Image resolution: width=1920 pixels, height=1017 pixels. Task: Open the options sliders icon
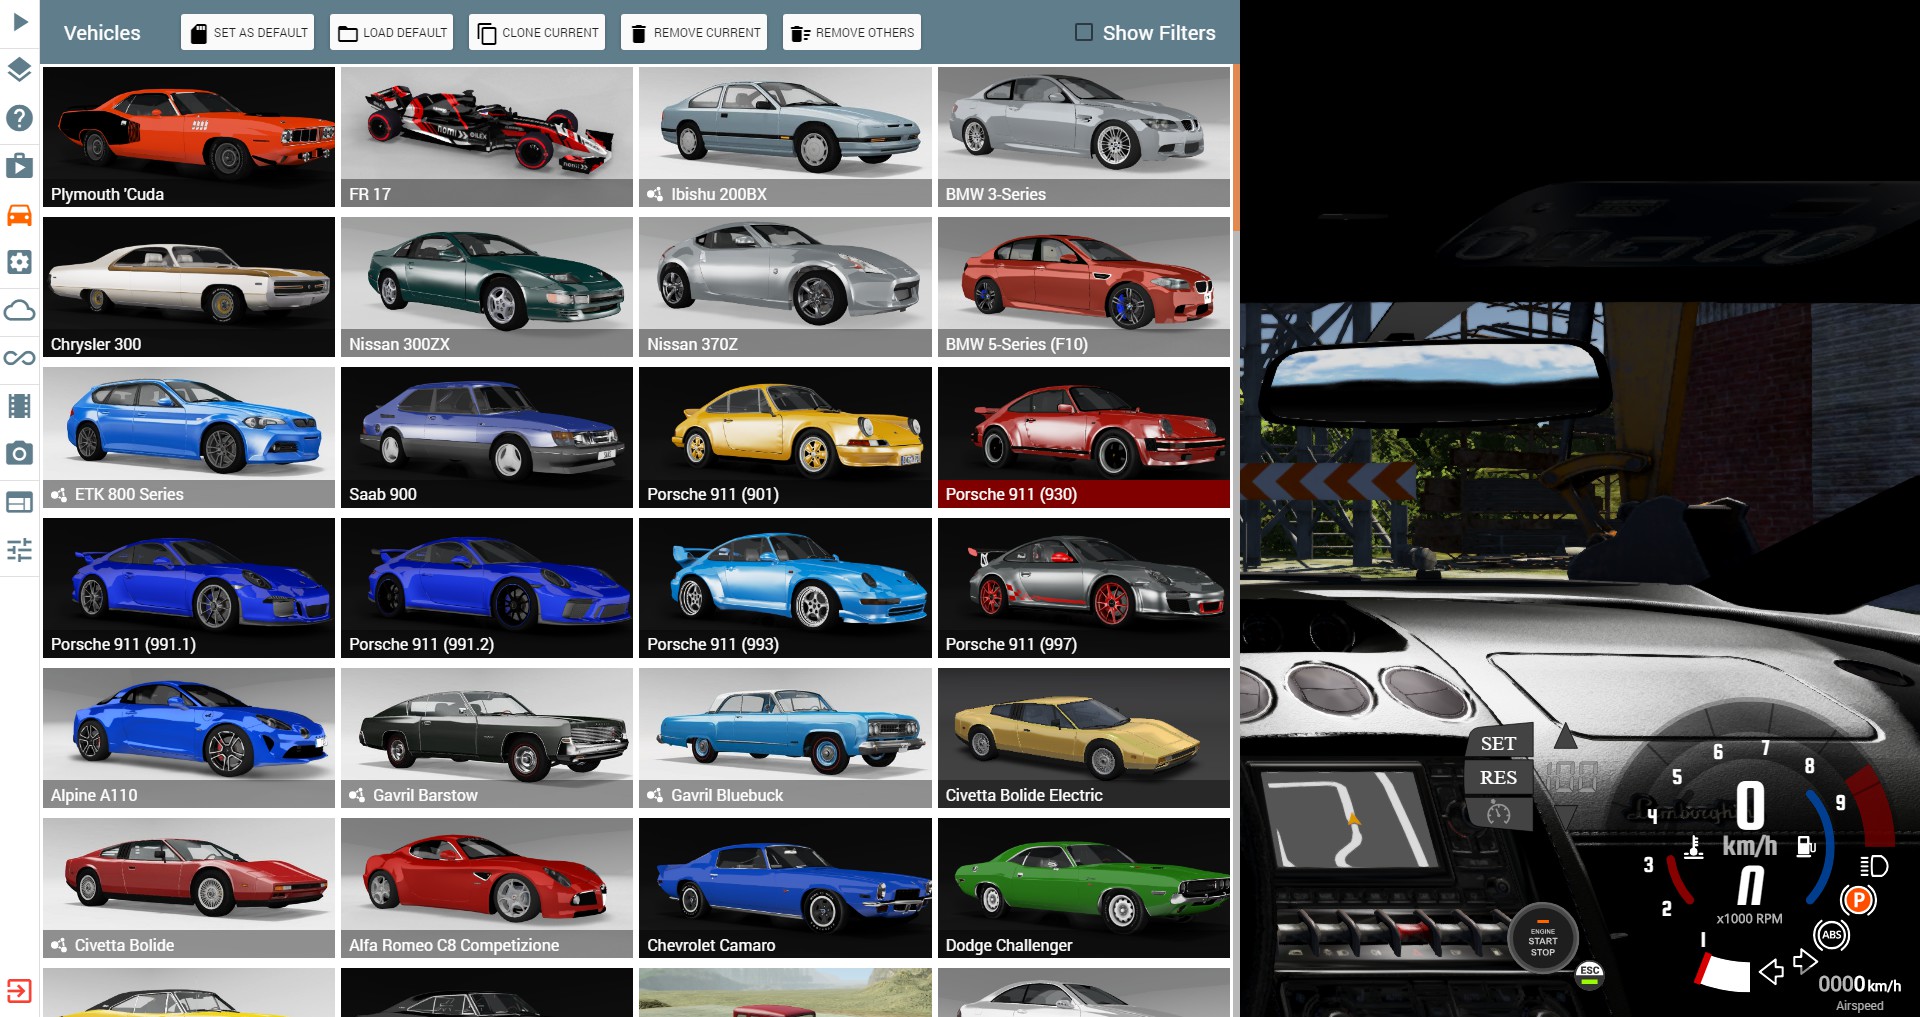tap(20, 550)
